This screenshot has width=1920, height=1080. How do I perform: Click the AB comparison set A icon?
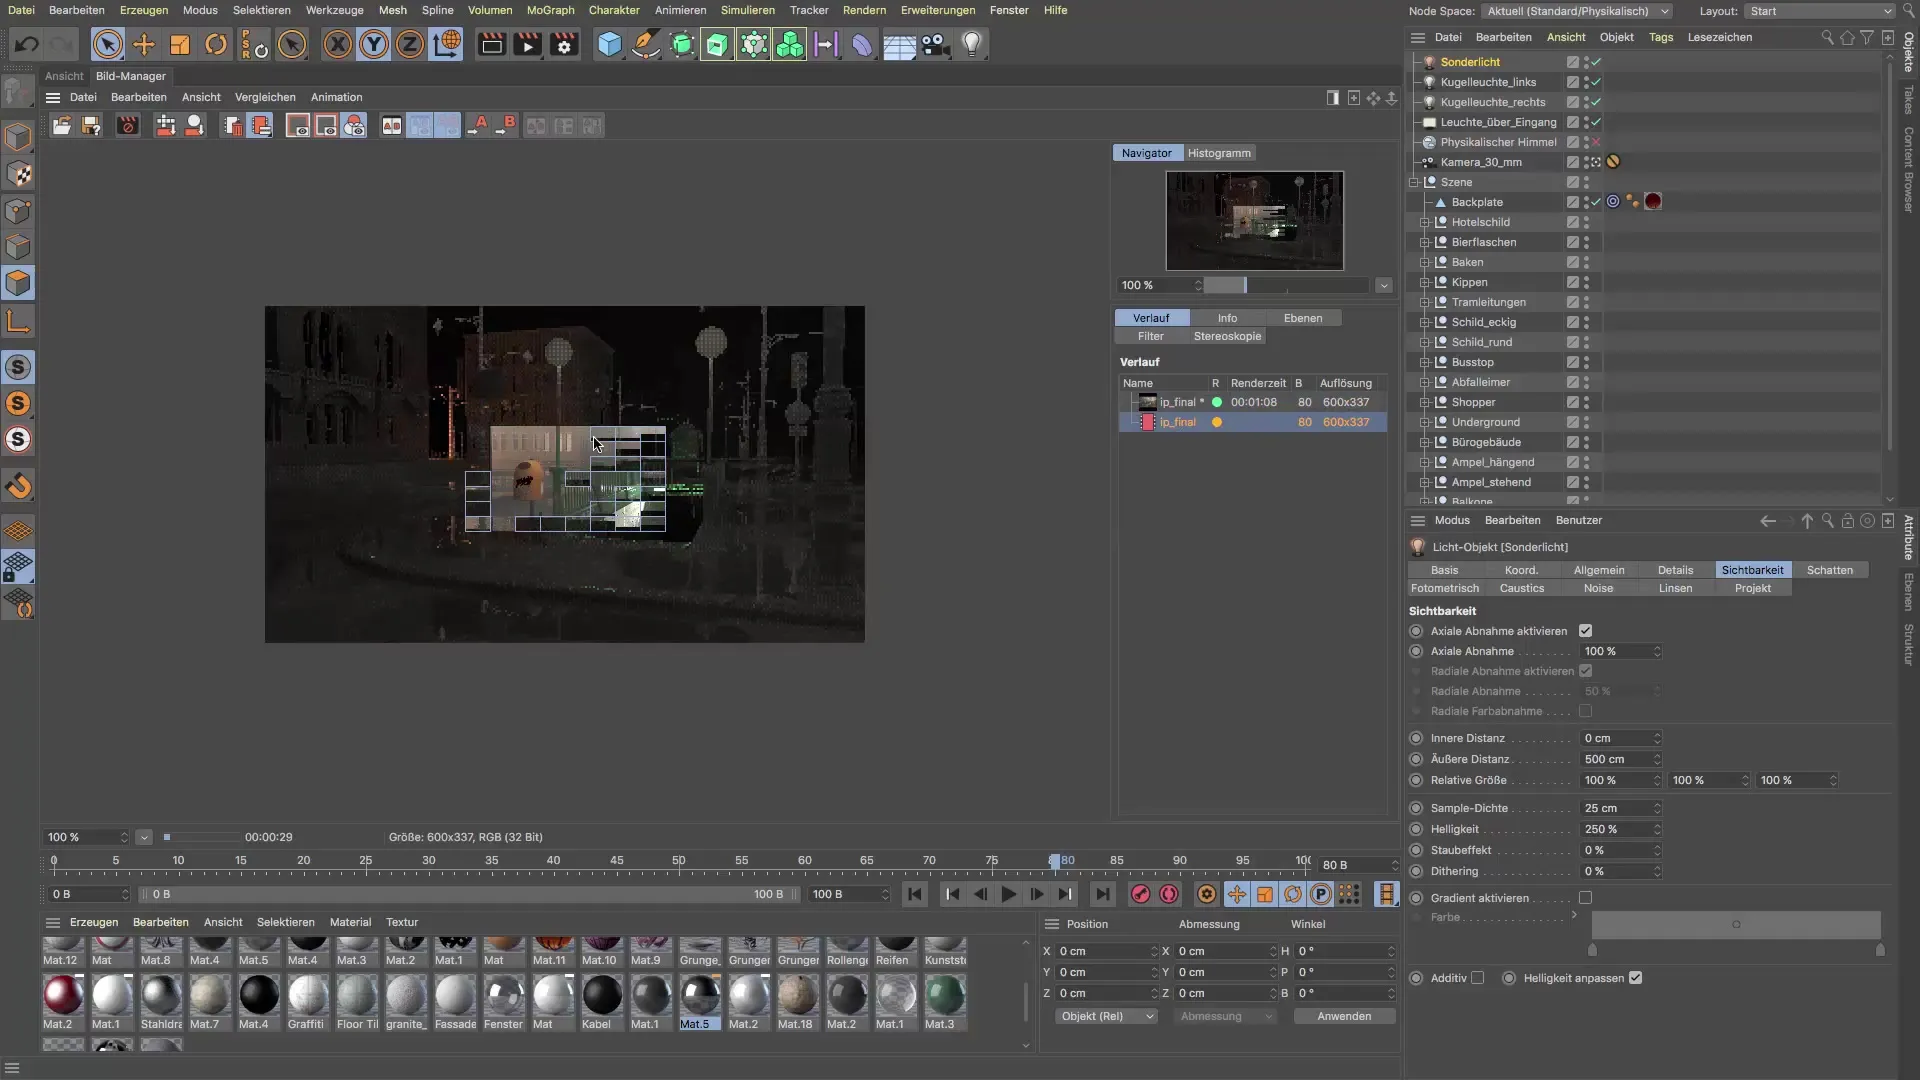tap(479, 126)
